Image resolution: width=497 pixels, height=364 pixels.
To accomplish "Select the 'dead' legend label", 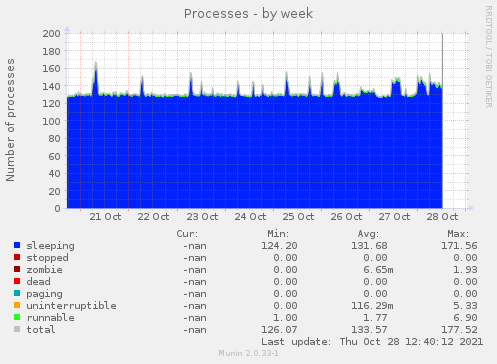I will coord(38,282).
